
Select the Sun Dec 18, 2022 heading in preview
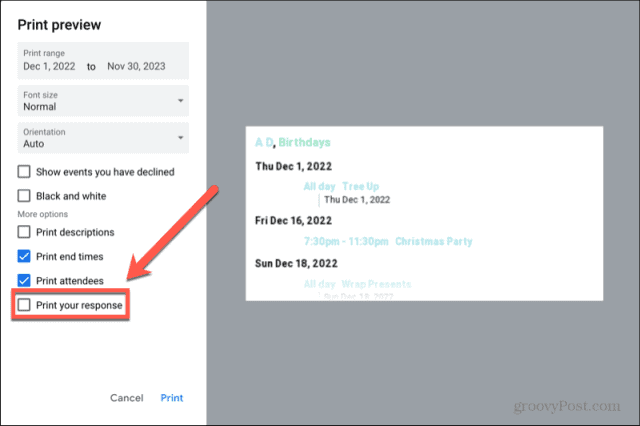click(296, 264)
